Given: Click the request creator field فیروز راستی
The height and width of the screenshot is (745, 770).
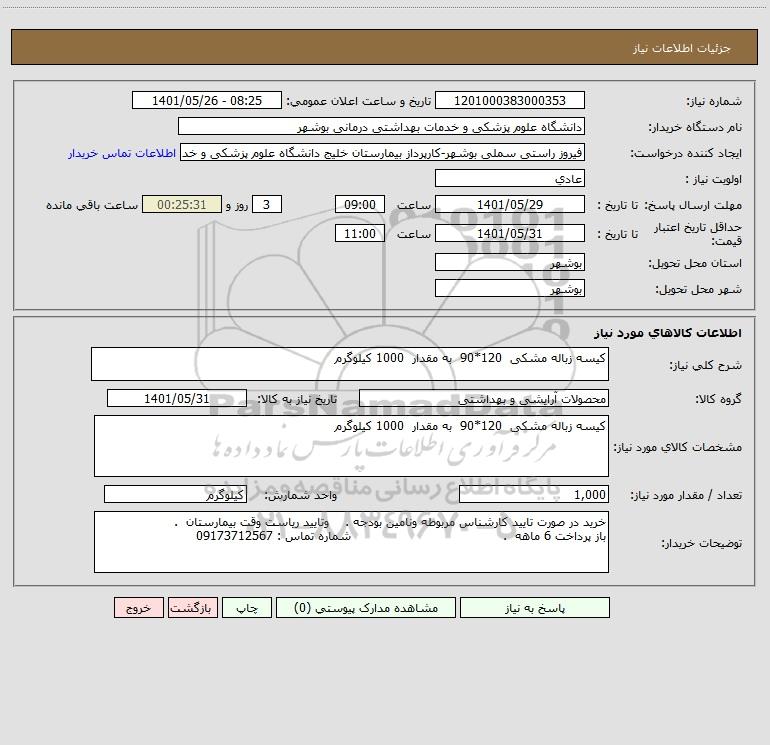Looking at the screenshot, I should (x=383, y=152).
